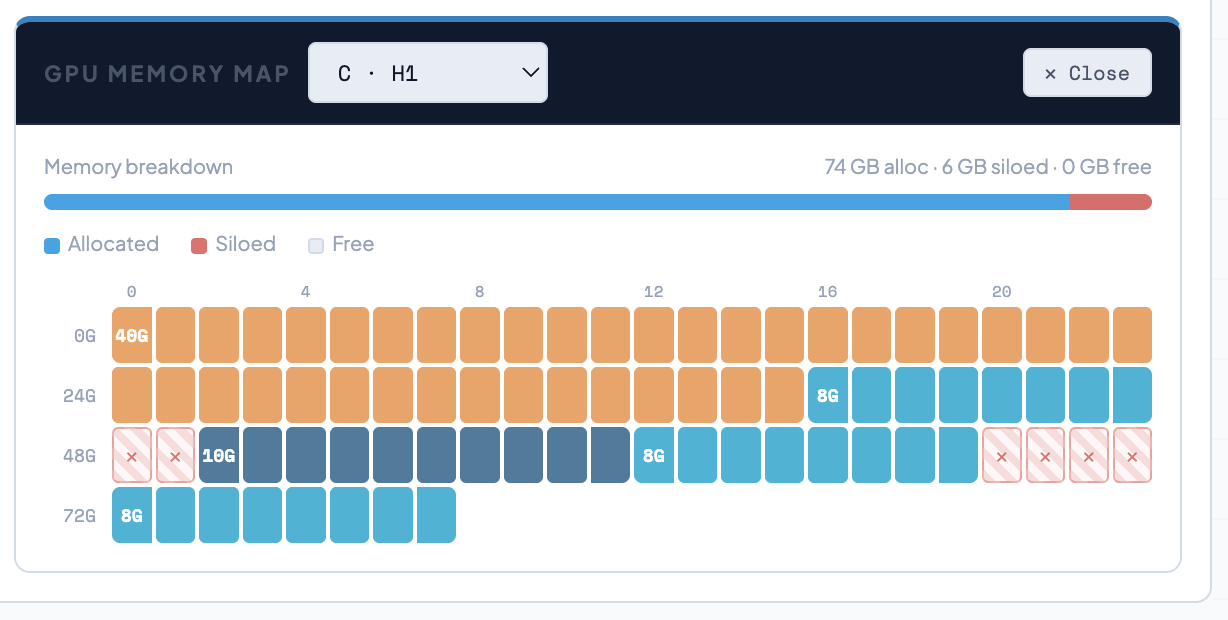The width and height of the screenshot is (1228, 620).
Task: Toggle the Siloed legend item
Action: [x=233, y=245]
